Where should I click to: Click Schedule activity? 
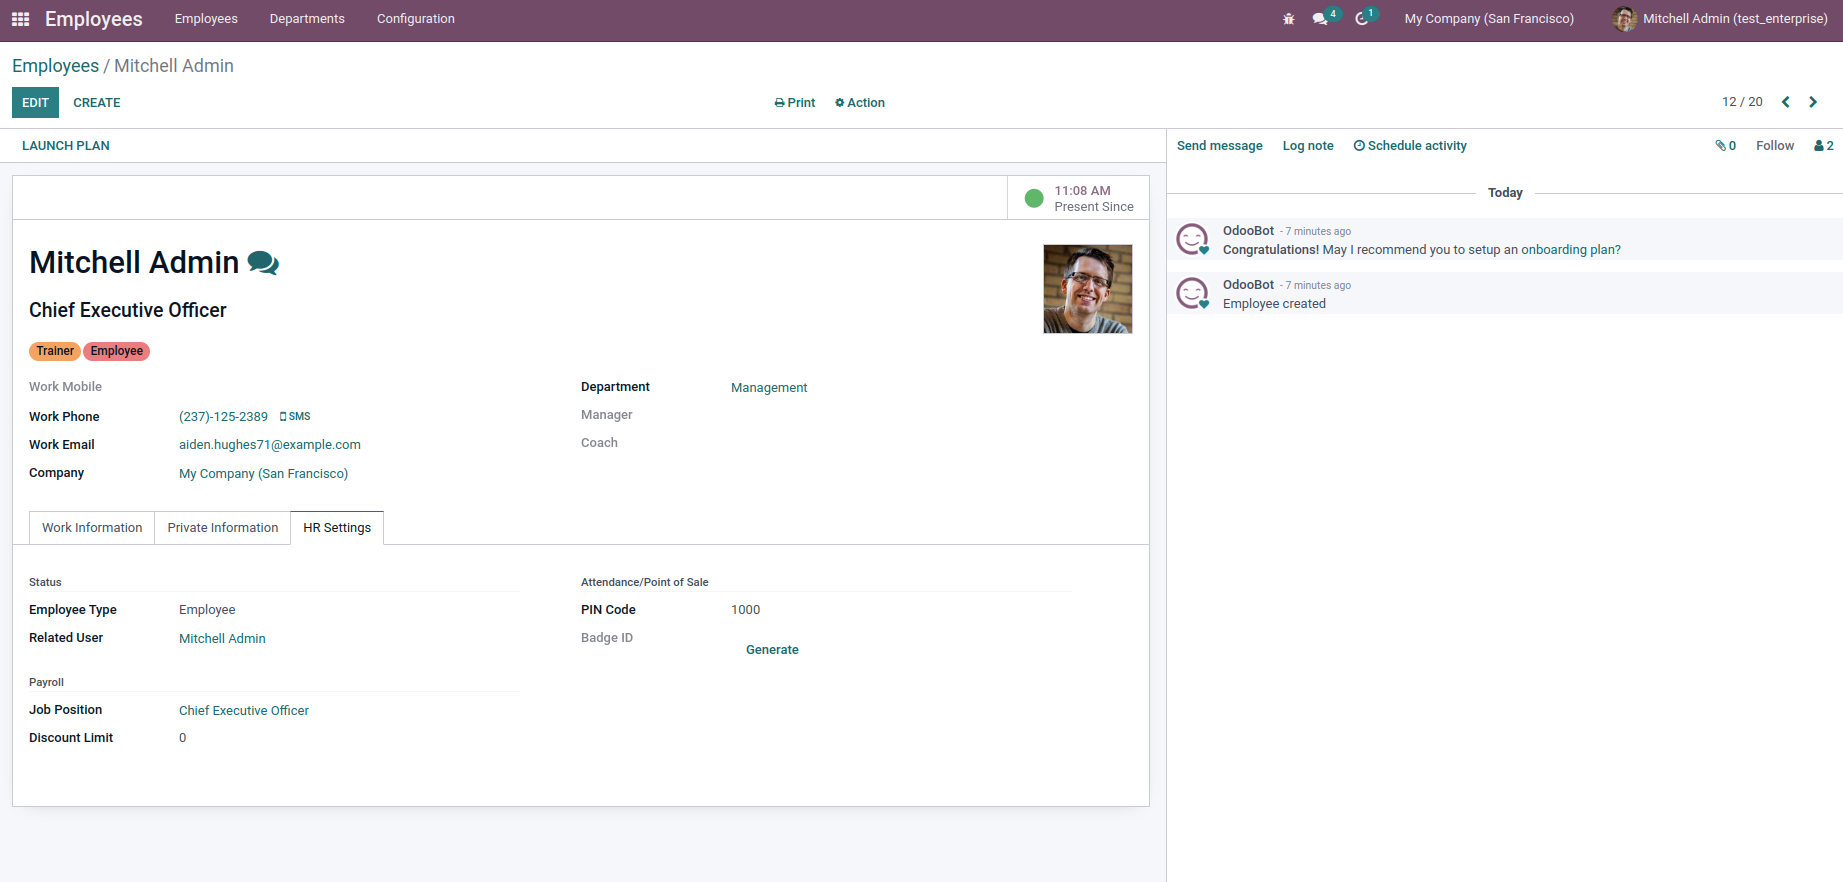click(1410, 146)
